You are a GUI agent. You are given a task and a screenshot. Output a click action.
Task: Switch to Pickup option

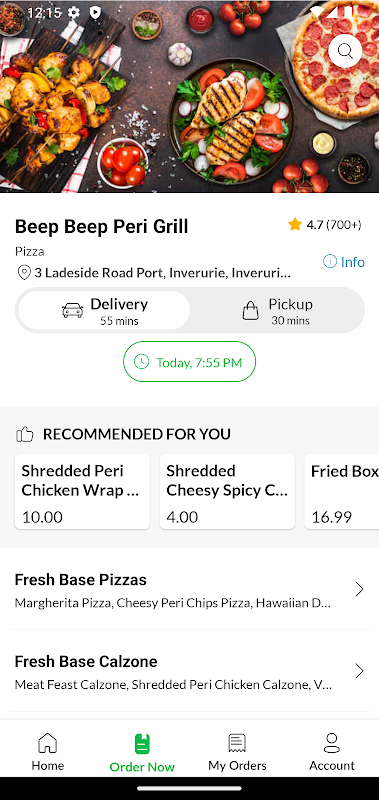[x=277, y=311]
